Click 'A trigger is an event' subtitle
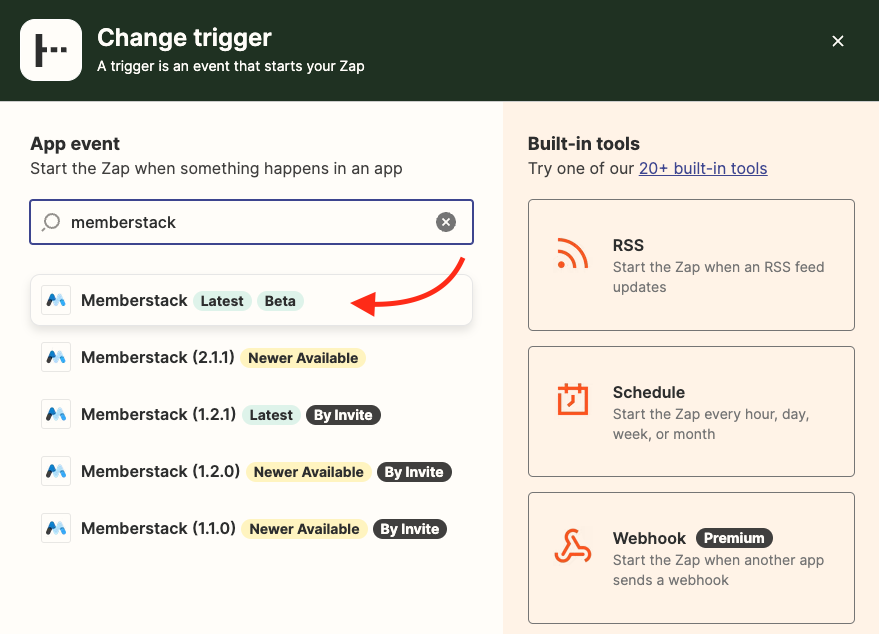 (230, 66)
